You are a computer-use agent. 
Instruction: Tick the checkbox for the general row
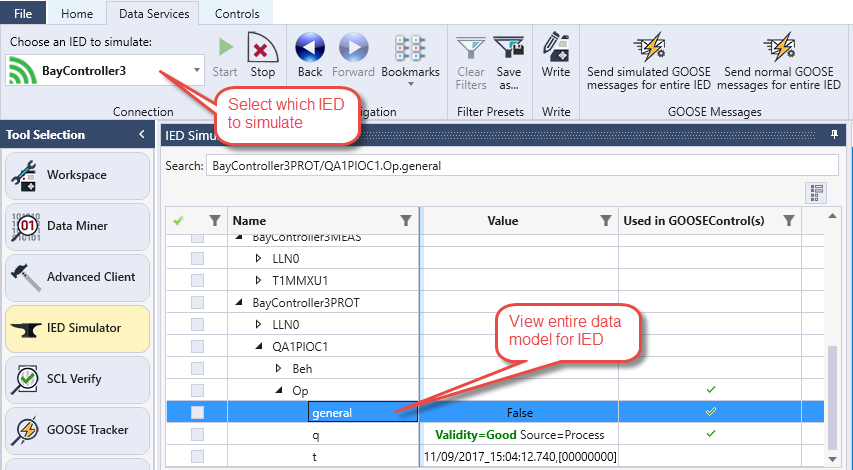pyautogui.click(x=198, y=412)
